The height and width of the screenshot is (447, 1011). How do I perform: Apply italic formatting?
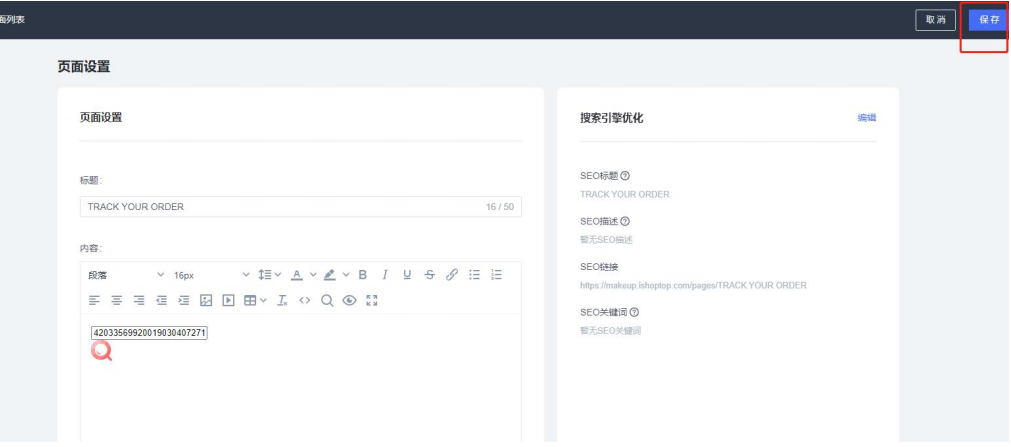pyautogui.click(x=384, y=275)
